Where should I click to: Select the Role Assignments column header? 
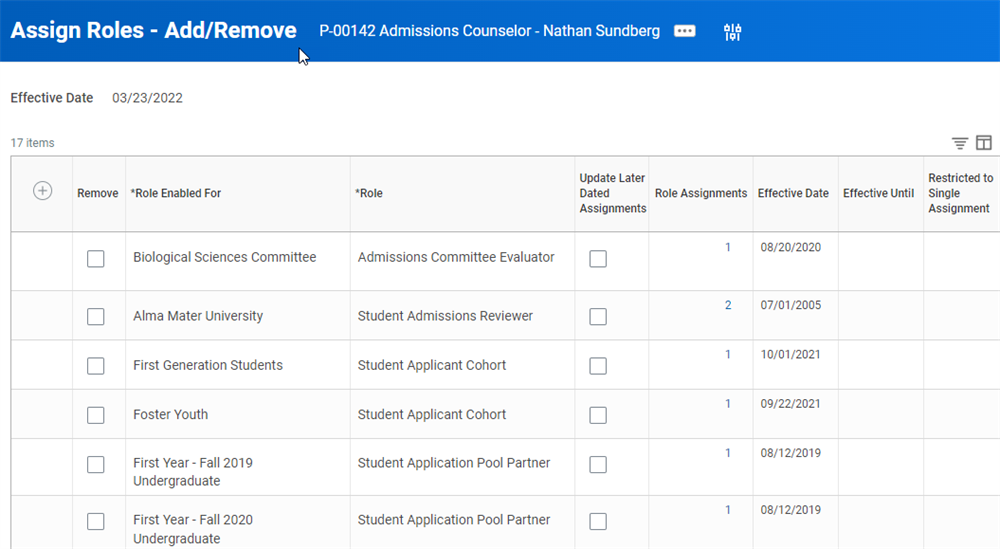tap(701, 193)
